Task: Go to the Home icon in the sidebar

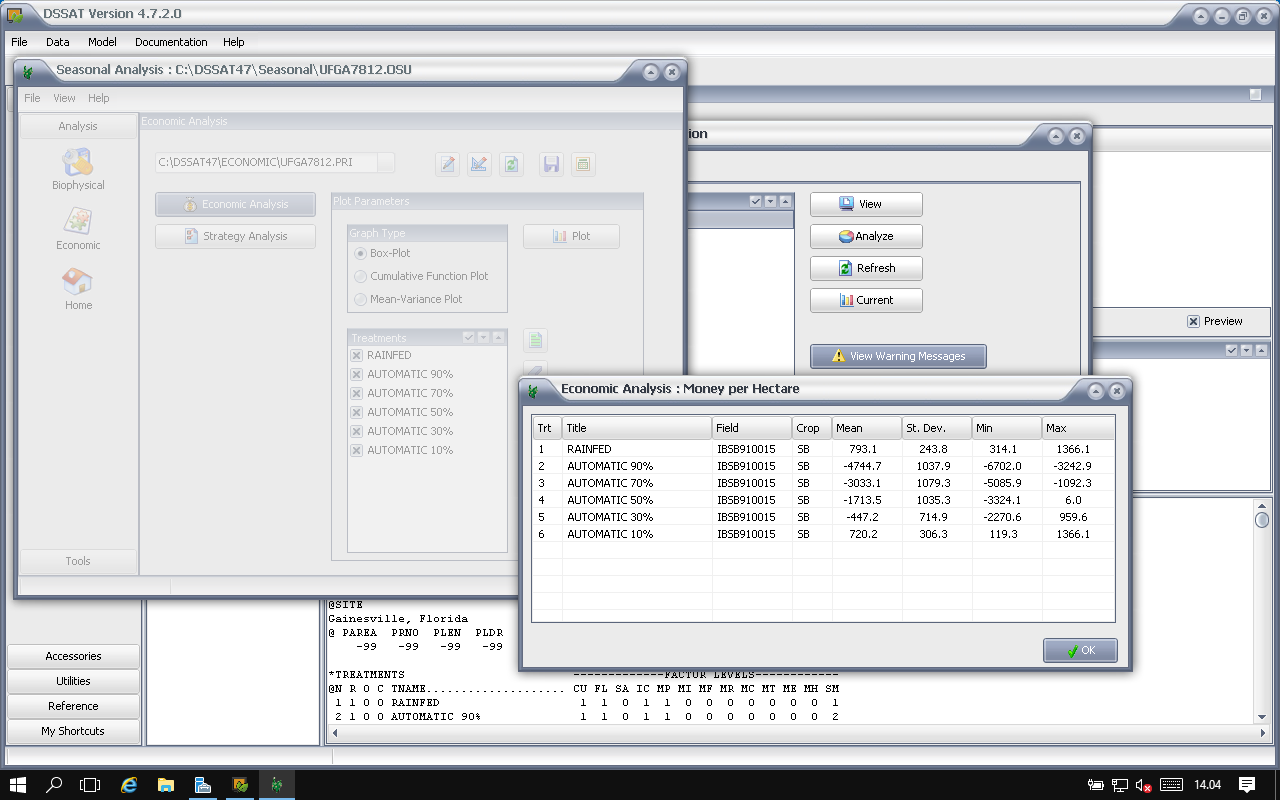Action: click(78, 288)
